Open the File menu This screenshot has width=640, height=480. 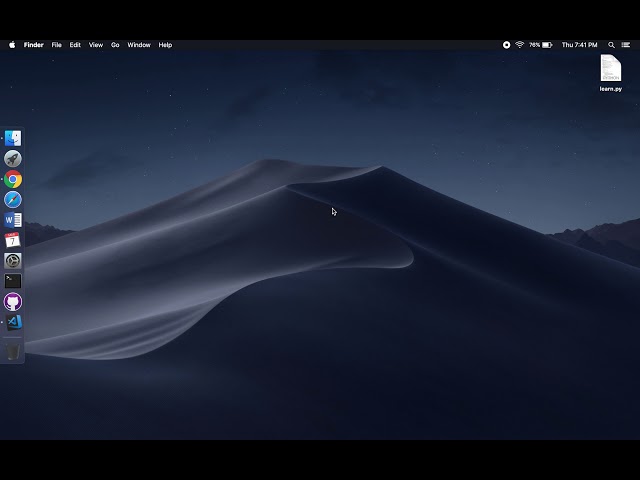56,45
